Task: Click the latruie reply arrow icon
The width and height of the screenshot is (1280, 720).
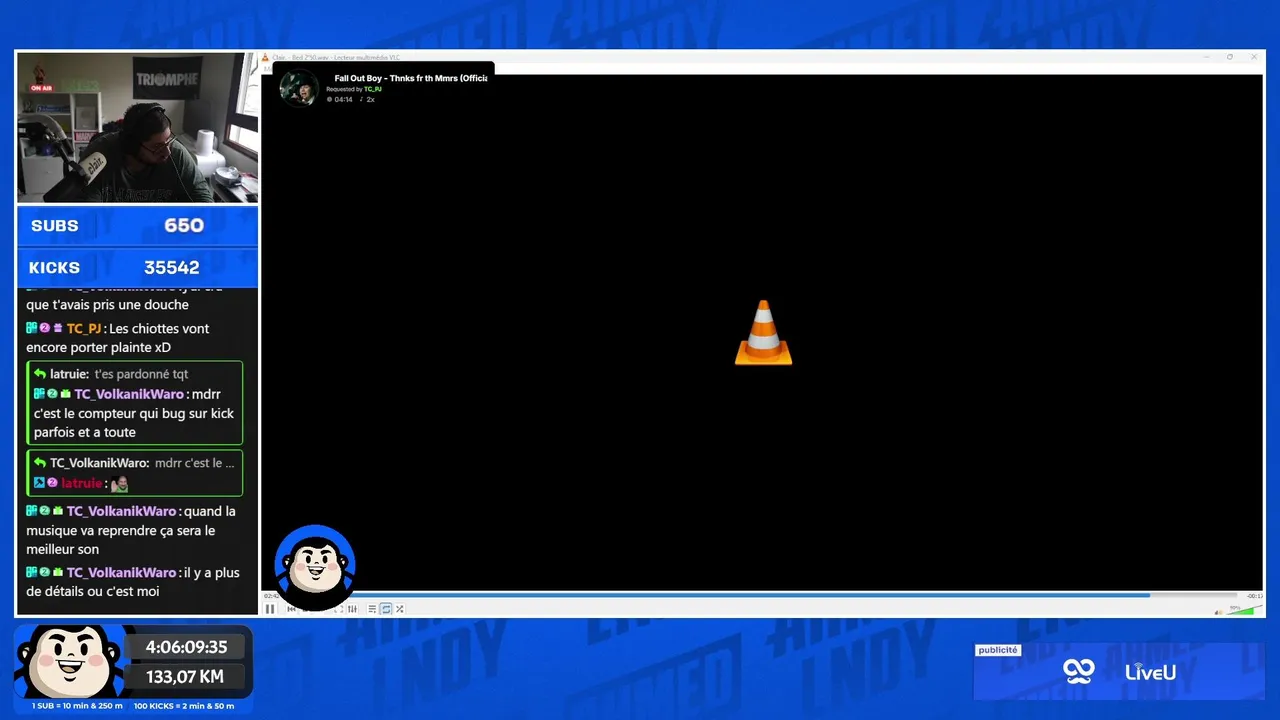Action: coord(40,374)
